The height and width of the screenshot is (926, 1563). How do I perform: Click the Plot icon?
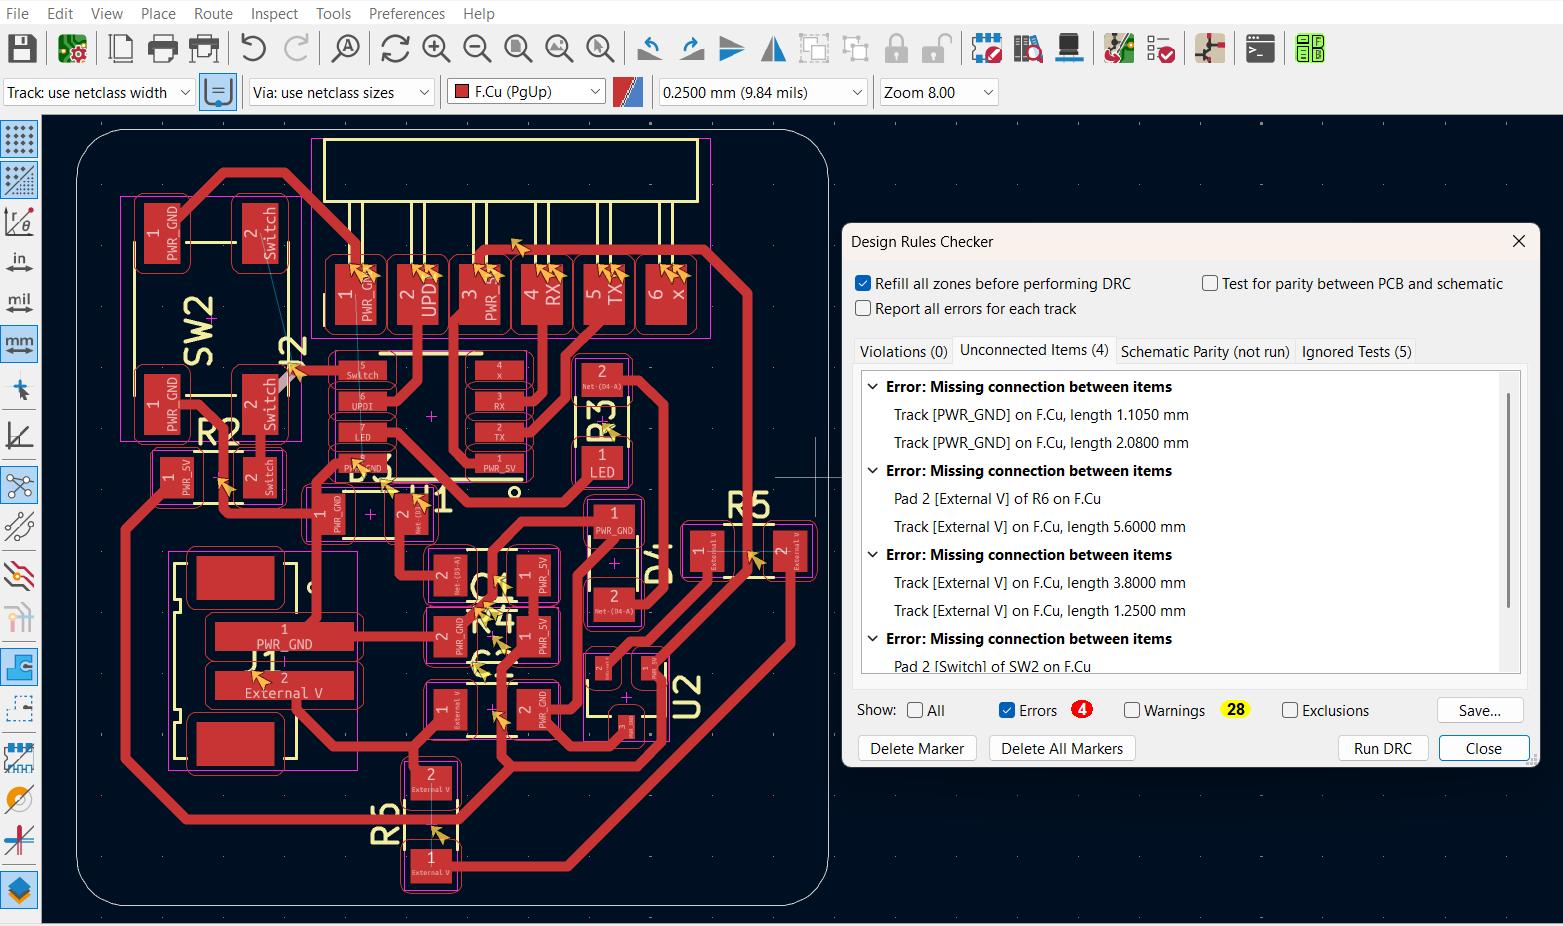[x=204, y=48]
